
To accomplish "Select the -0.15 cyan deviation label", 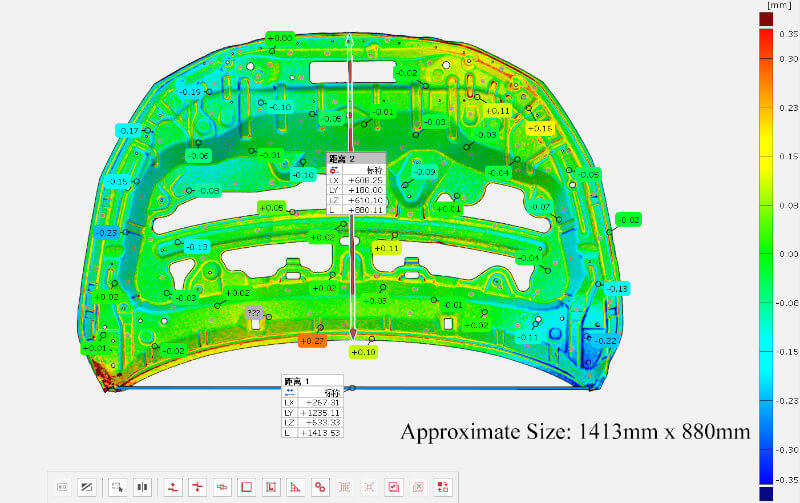I will click(x=118, y=181).
